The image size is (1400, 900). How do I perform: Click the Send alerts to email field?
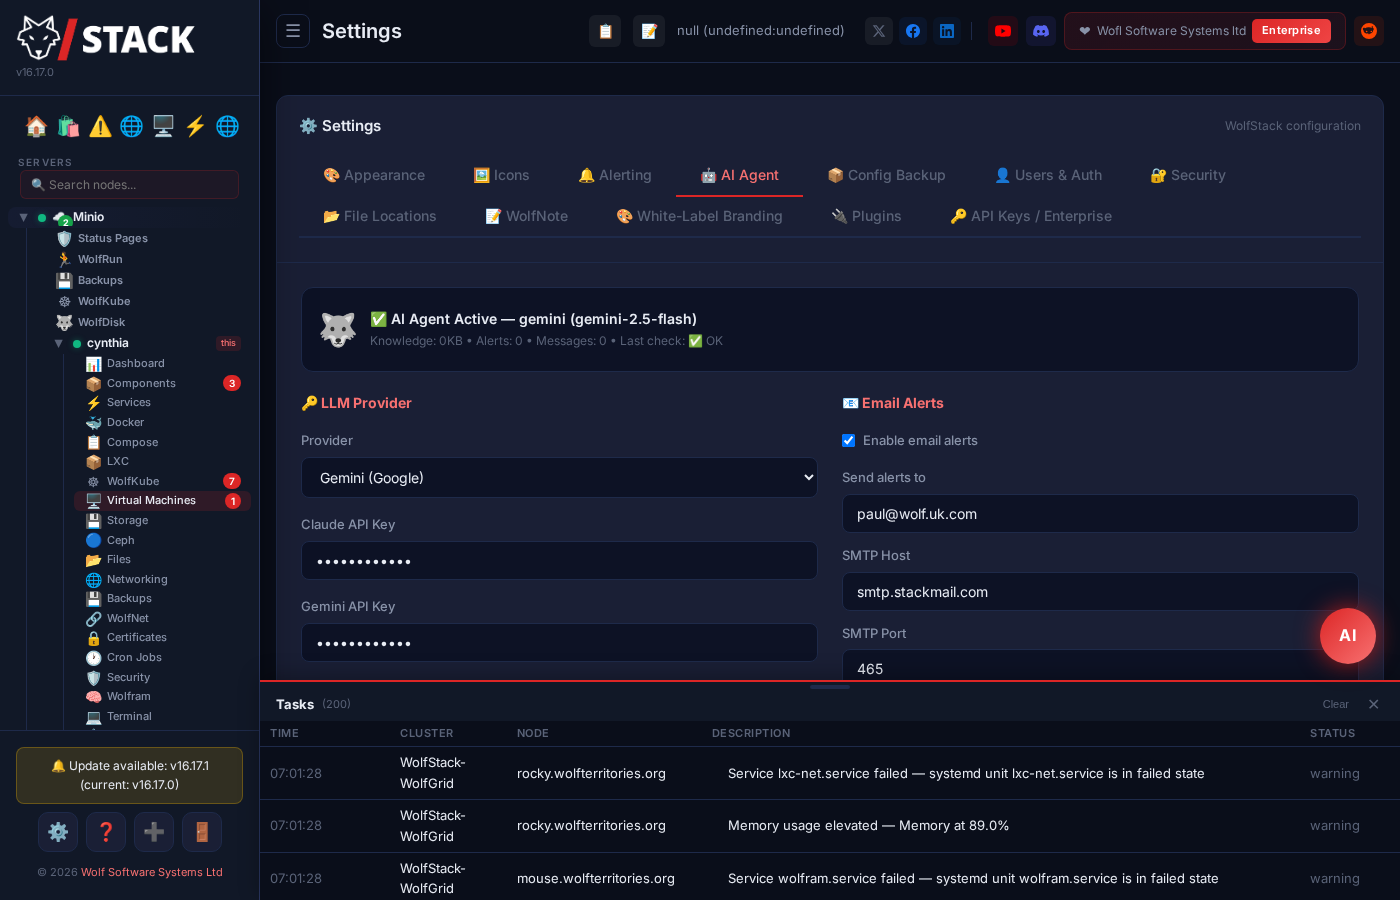point(1100,514)
